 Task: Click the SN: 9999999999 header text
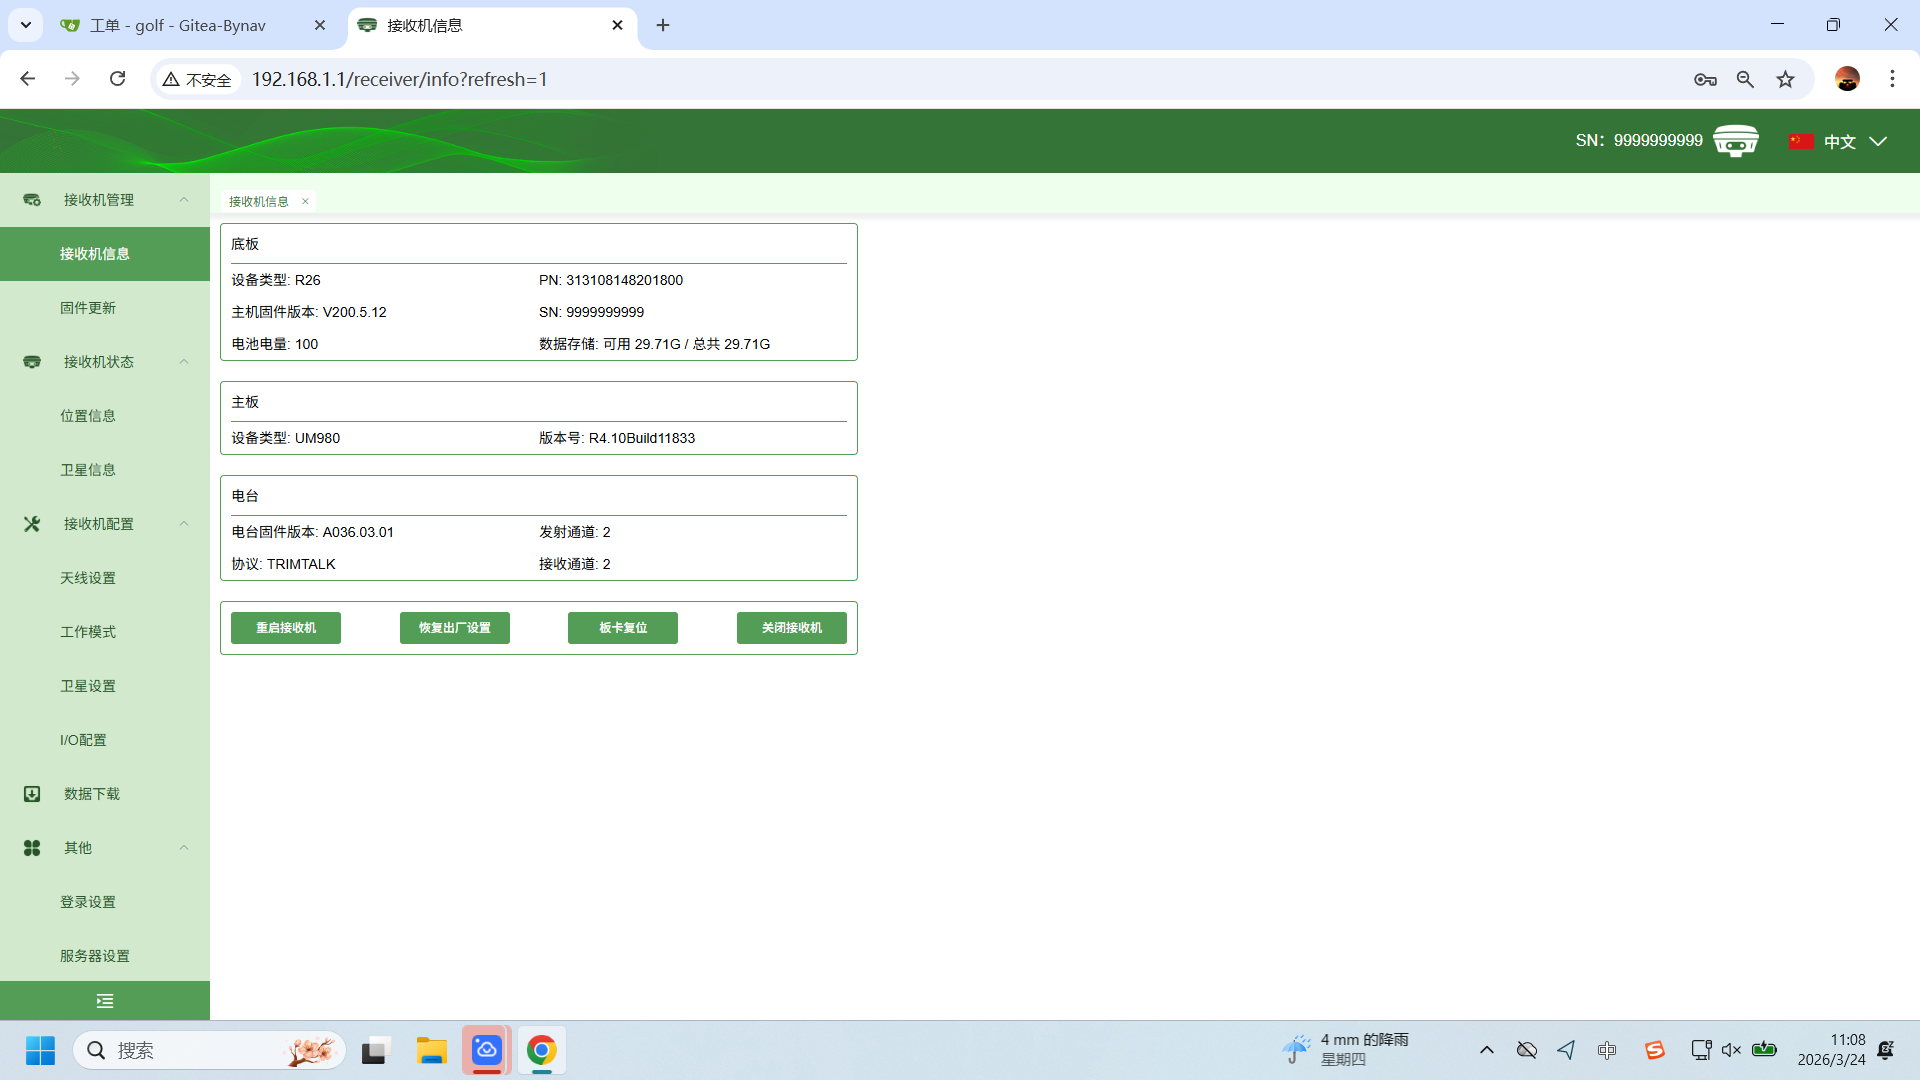pyautogui.click(x=1639, y=141)
